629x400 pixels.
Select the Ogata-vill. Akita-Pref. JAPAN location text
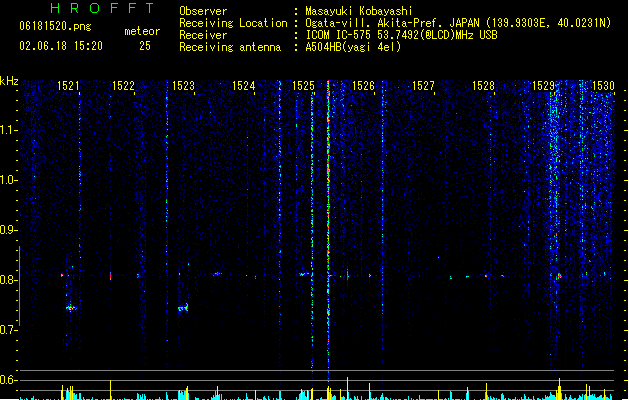[x=458, y=23]
